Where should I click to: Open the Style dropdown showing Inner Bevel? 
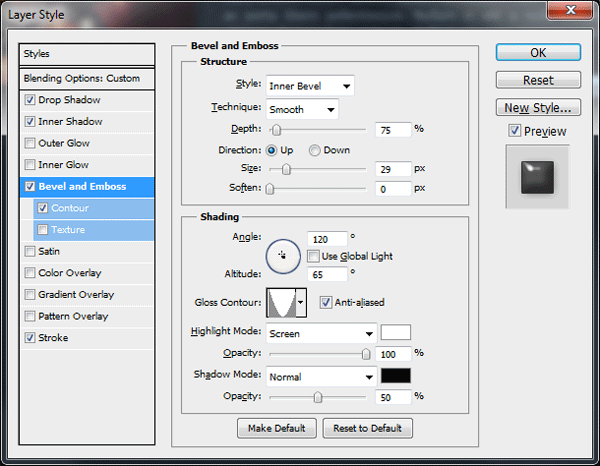tap(310, 86)
